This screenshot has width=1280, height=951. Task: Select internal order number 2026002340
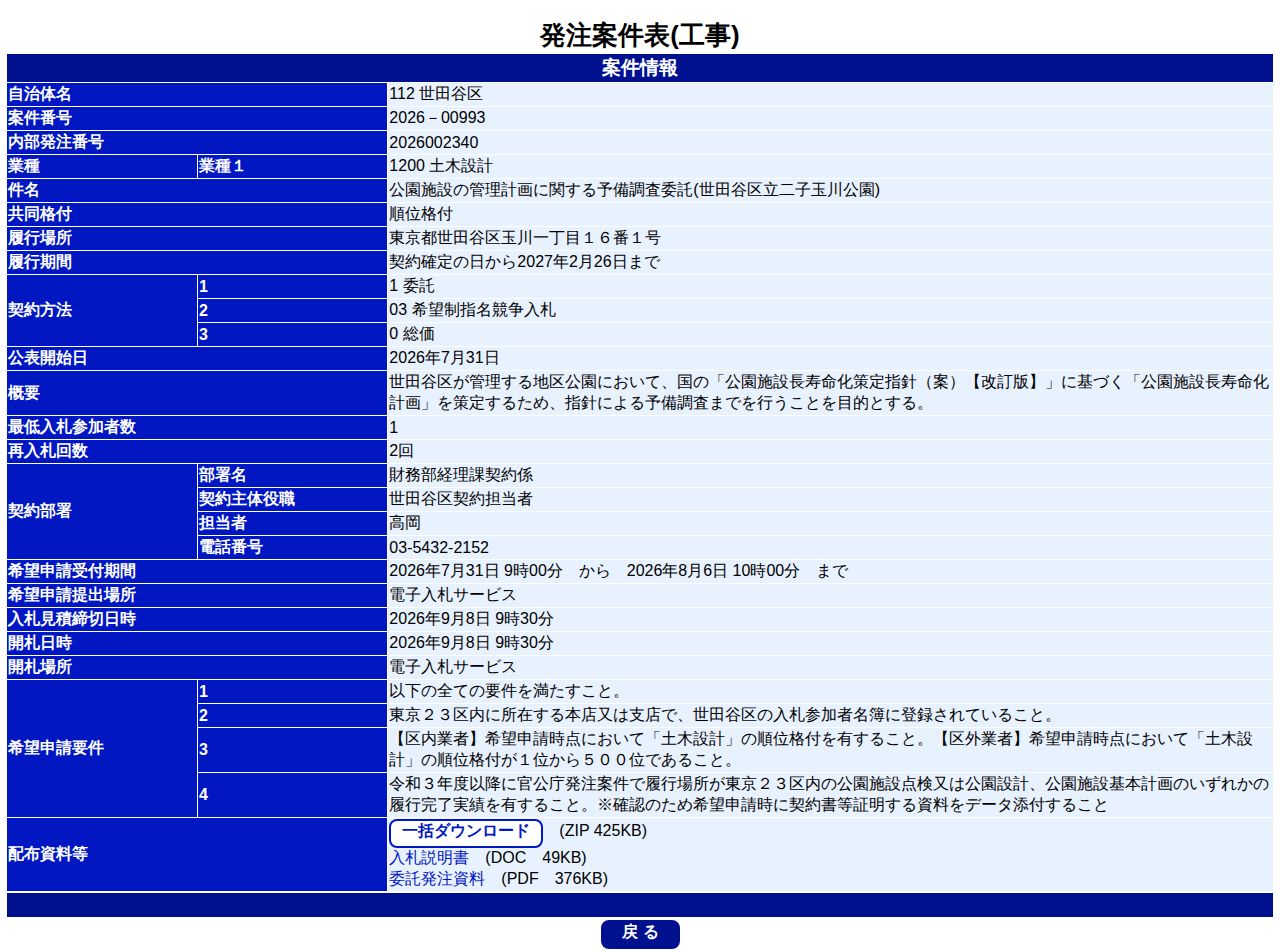coord(433,142)
